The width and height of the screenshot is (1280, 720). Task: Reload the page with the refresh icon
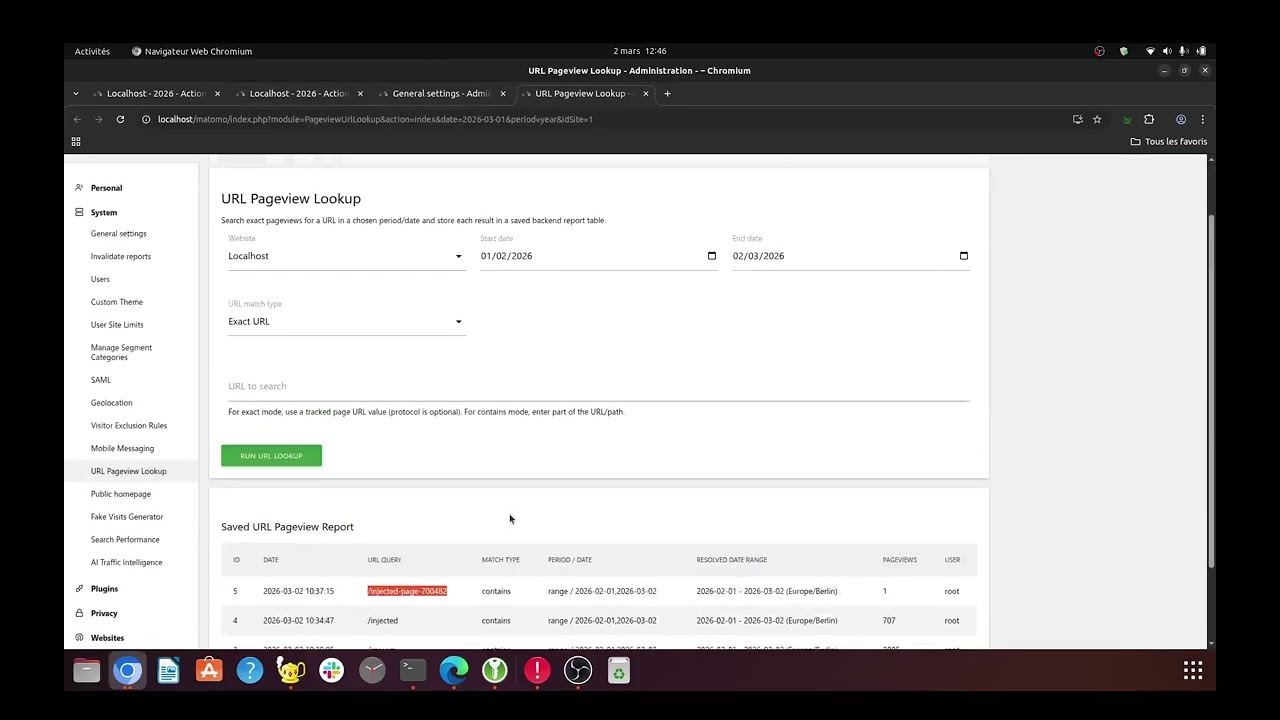click(x=120, y=119)
